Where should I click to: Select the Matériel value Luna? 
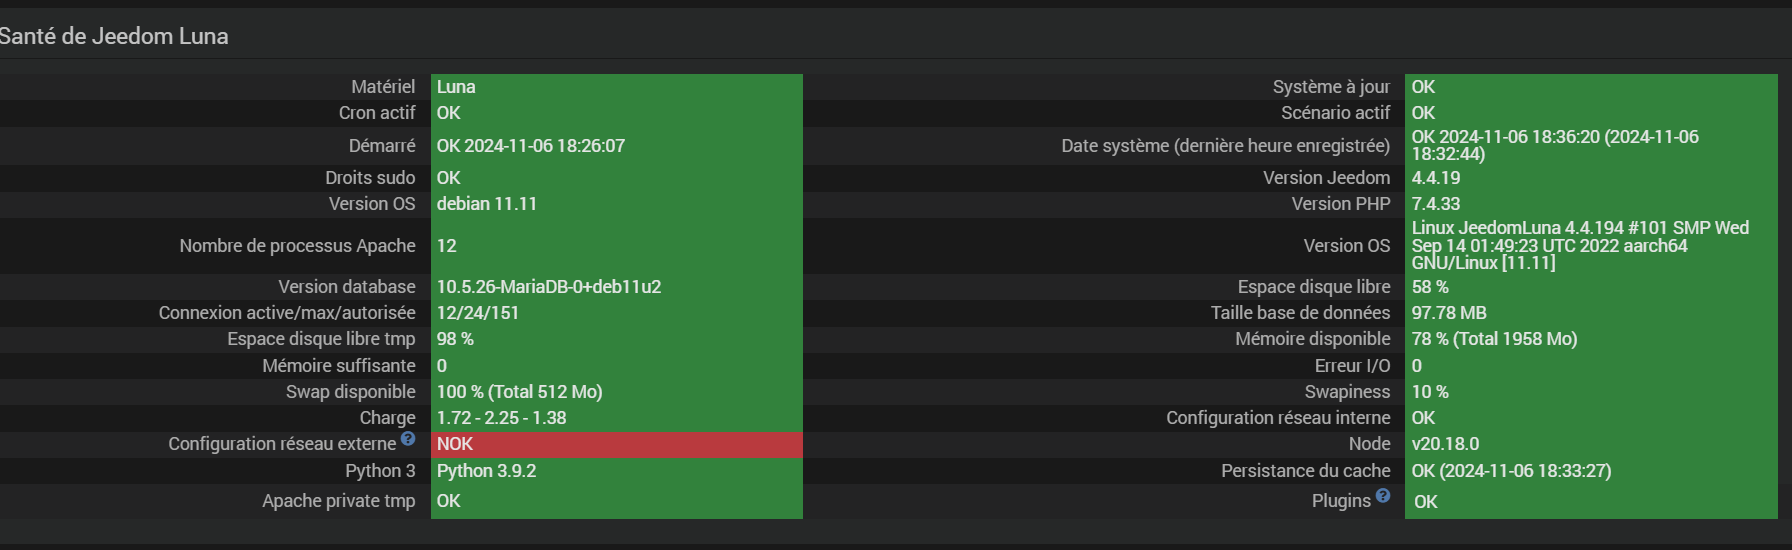456,87
